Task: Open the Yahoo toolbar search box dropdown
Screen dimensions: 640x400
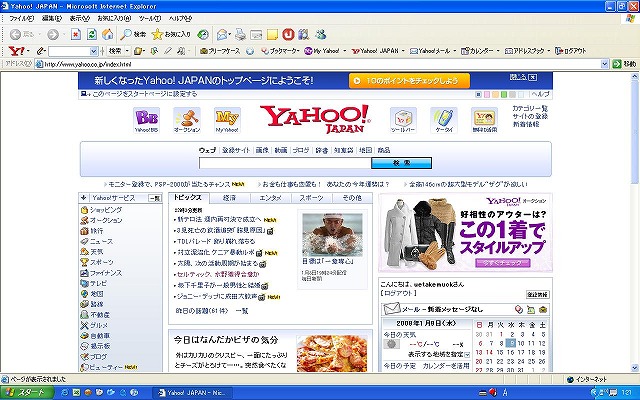Action: [x=93, y=51]
